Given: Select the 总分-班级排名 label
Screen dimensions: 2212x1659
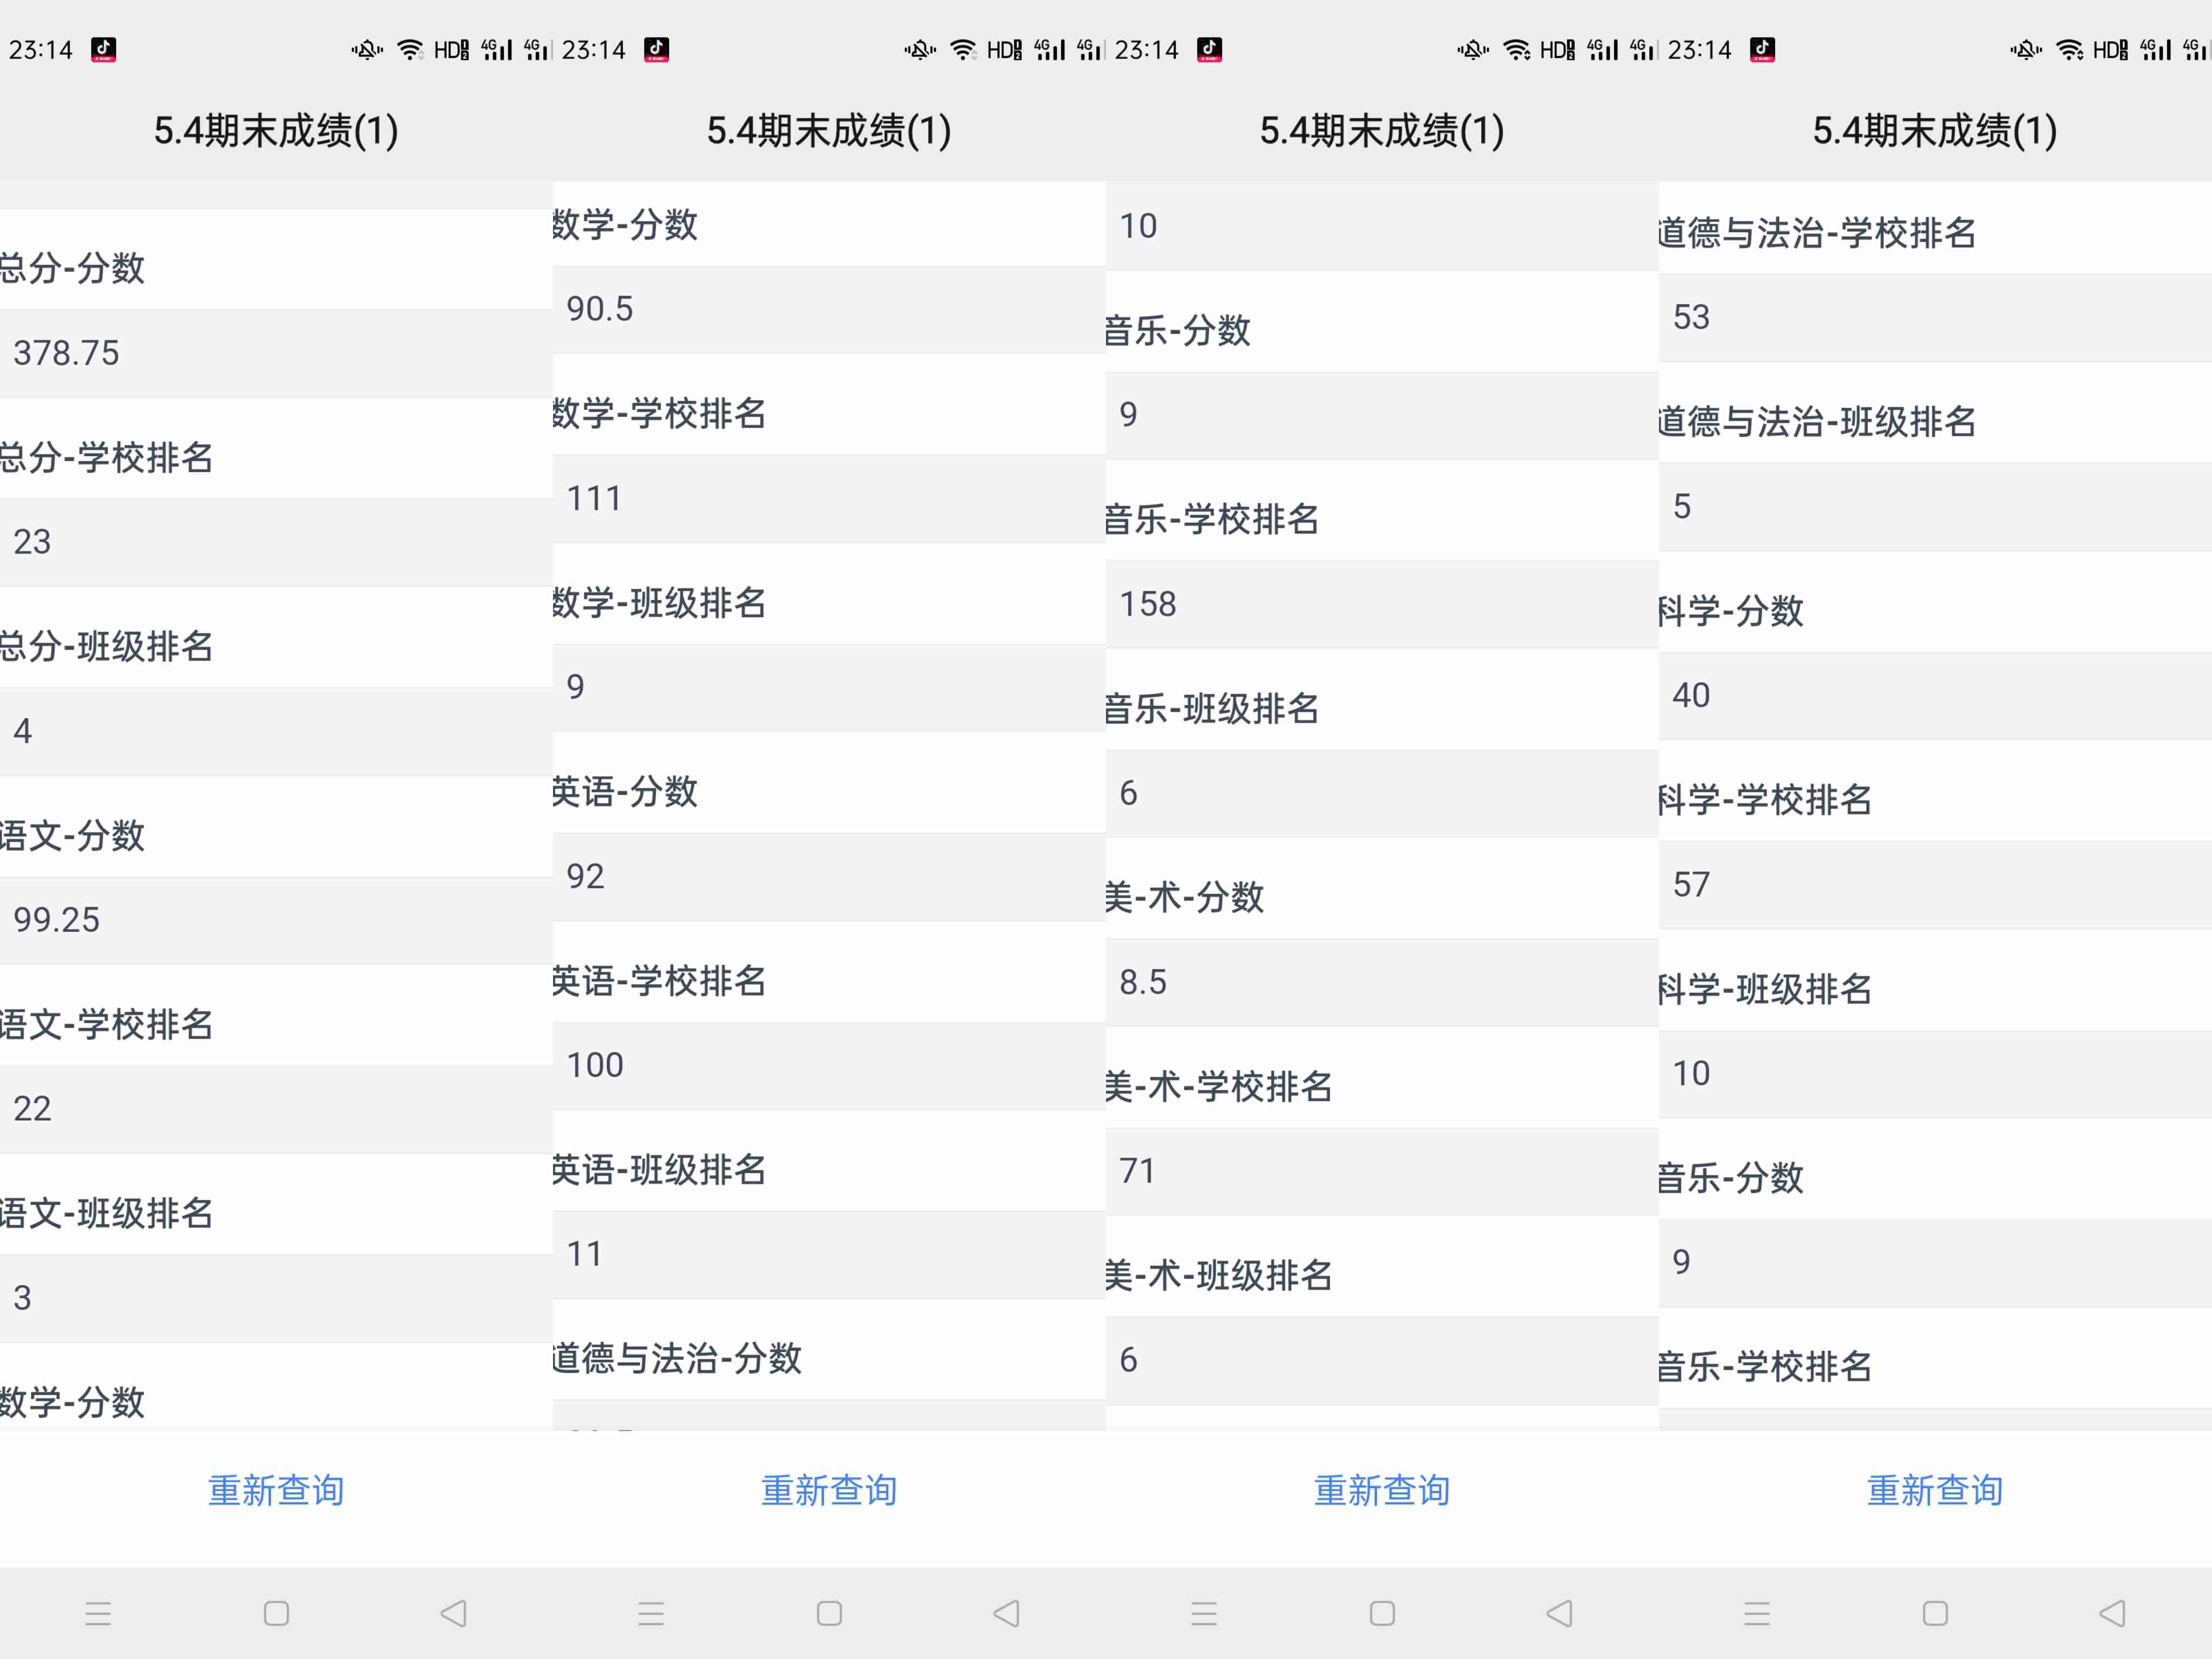Looking at the screenshot, I should (x=106, y=646).
